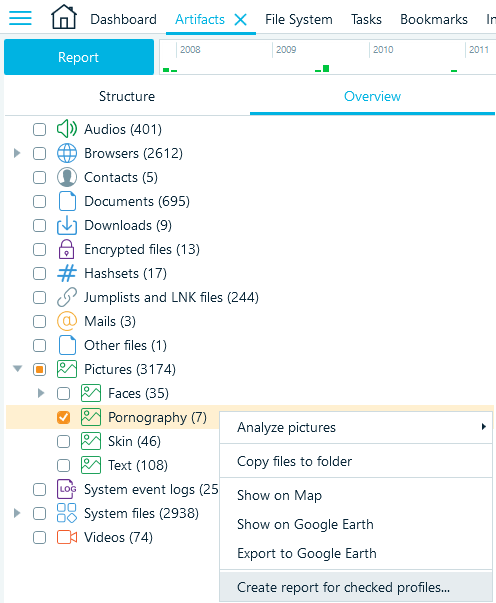Viewport: 496px width, 603px height.
Task: Check the Documents (695) checkbox
Action: (x=39, y=202)
